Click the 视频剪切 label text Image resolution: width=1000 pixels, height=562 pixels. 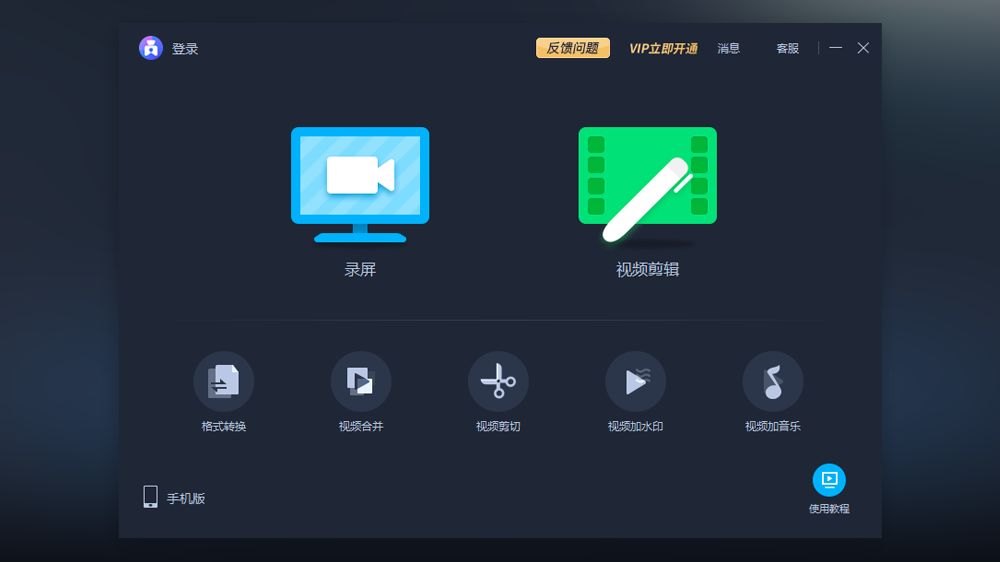(x=498, y=426)
